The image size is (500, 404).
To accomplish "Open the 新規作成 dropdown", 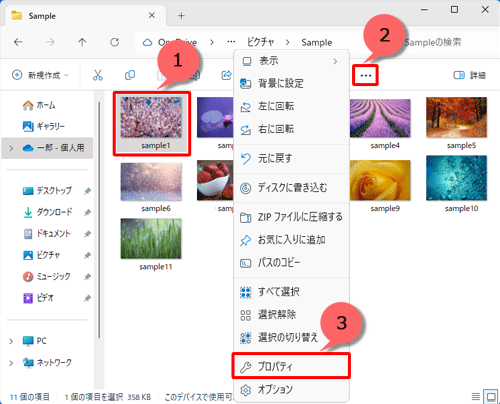I will point(40,75).
